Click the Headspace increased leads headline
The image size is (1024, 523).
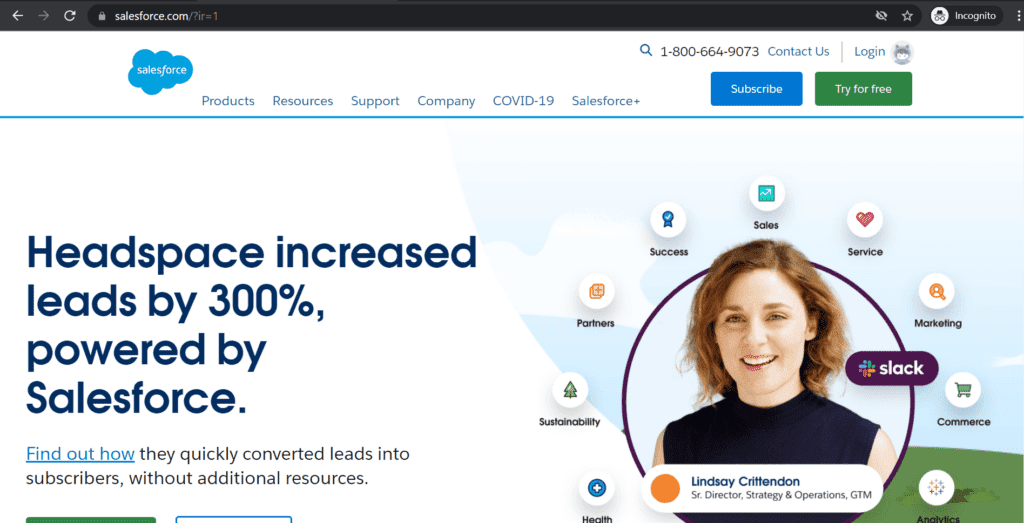252,325
